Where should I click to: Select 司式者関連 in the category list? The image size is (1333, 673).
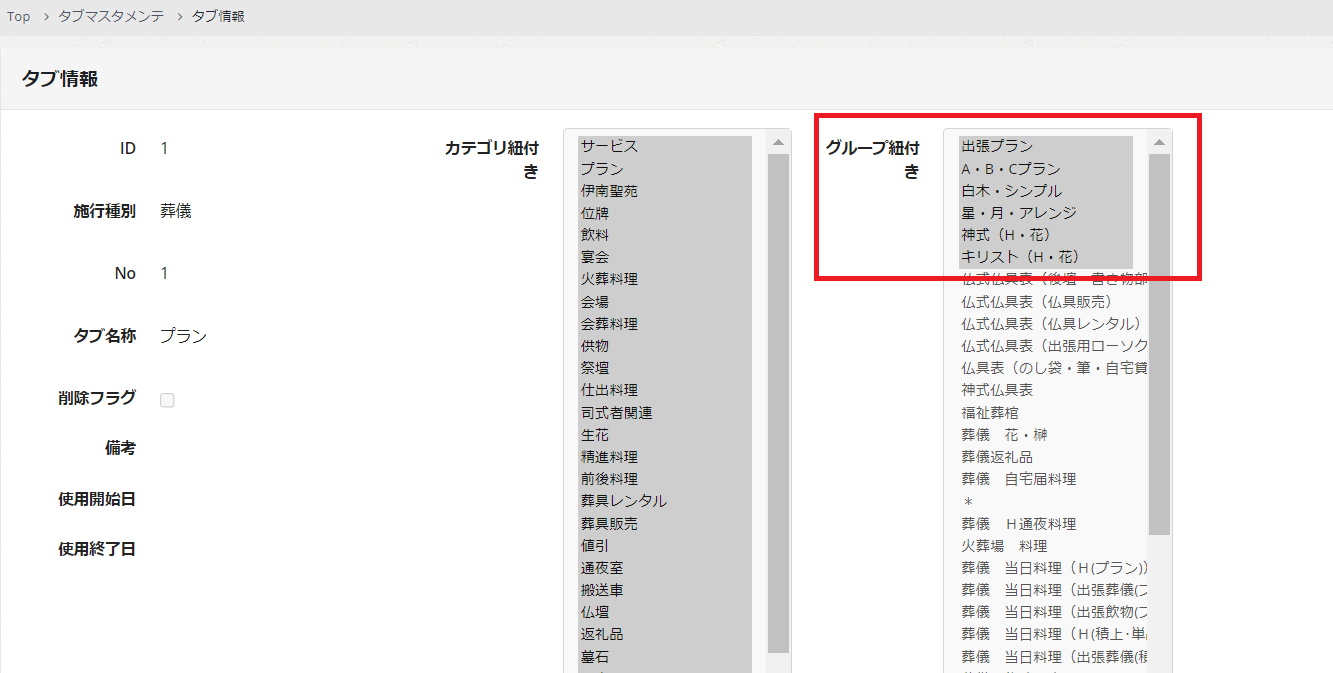(616, 412)
